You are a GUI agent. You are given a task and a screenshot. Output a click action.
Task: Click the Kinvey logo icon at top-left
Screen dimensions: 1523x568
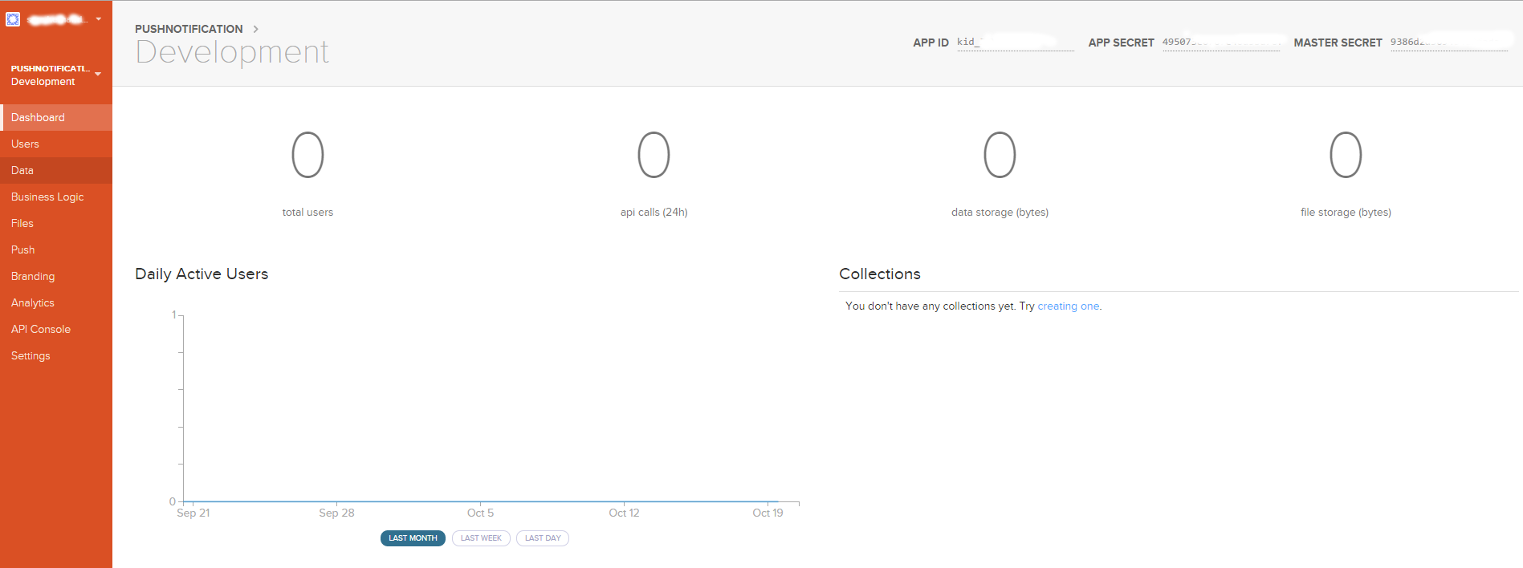tap(13, 19)
